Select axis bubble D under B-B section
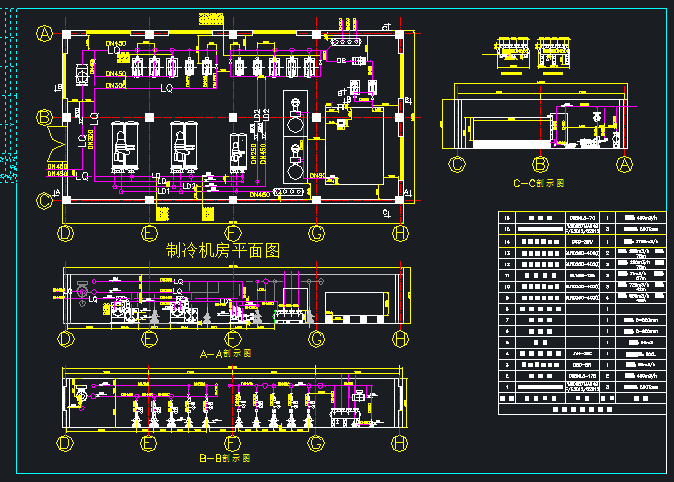674x482 pixels. tap(65, 443)
